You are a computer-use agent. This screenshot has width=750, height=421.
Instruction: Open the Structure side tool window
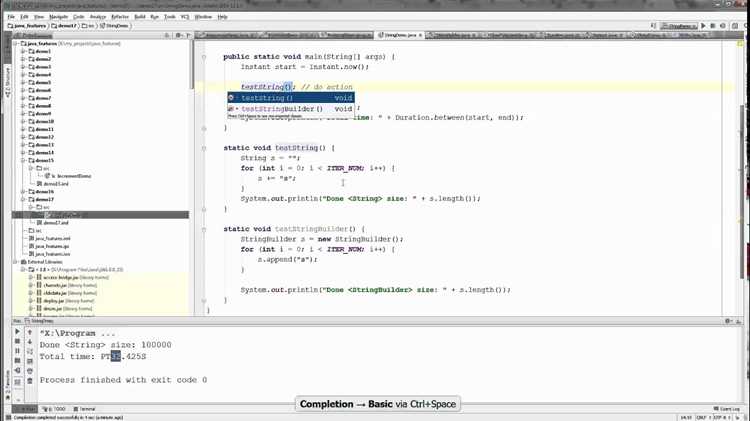7,82
